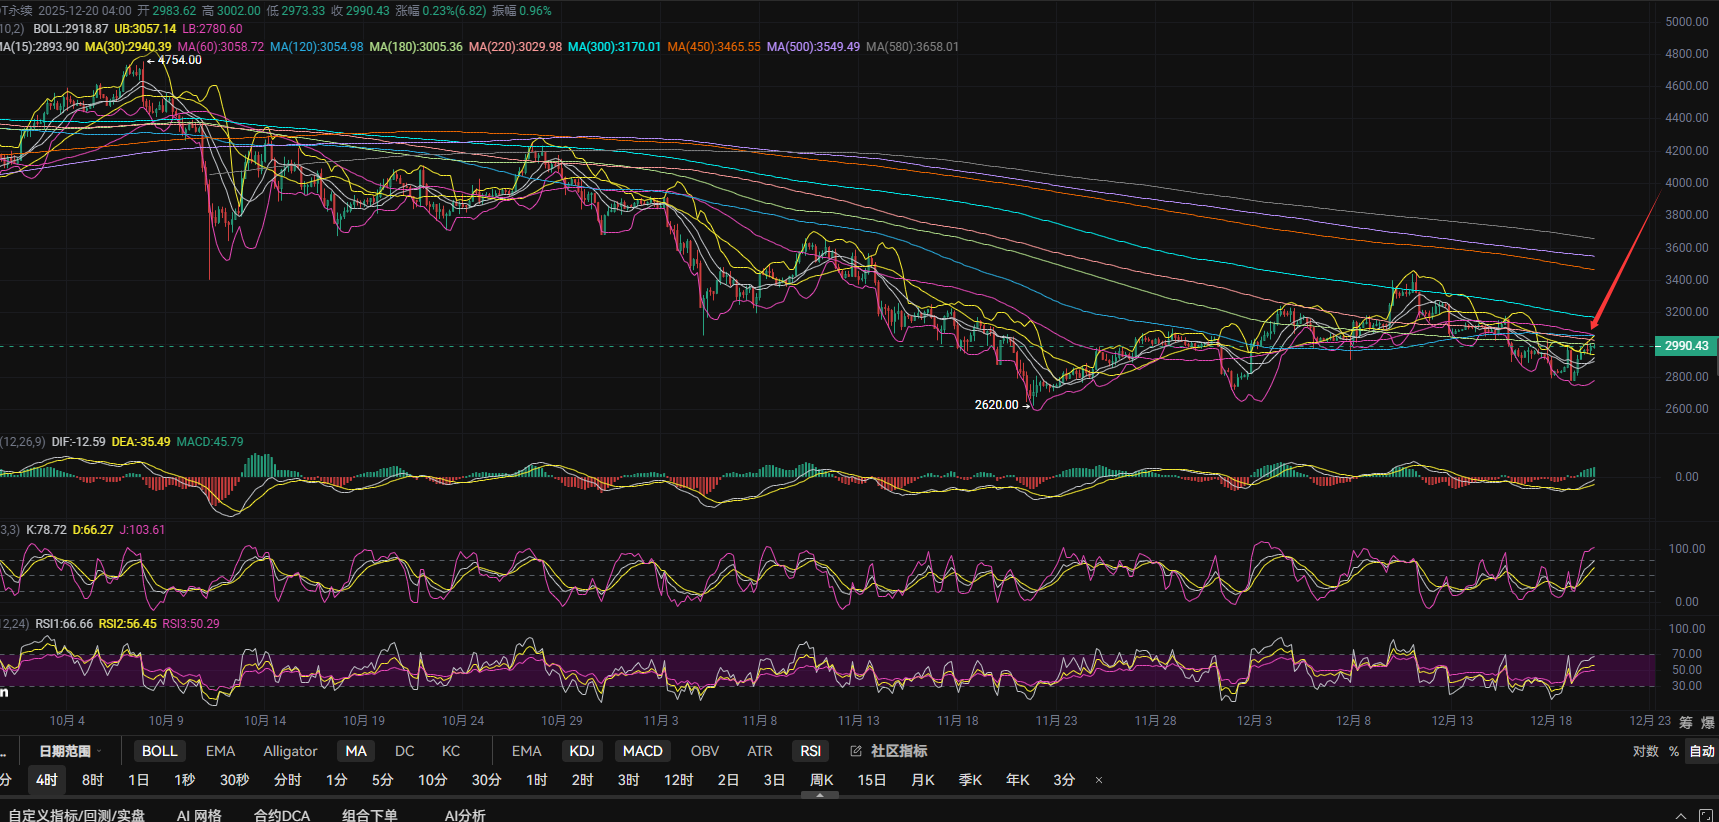The height and width of the screenshot is (822, 1719).
Task: Click the 社区指标 edit icon
Action: pos(856,751)
